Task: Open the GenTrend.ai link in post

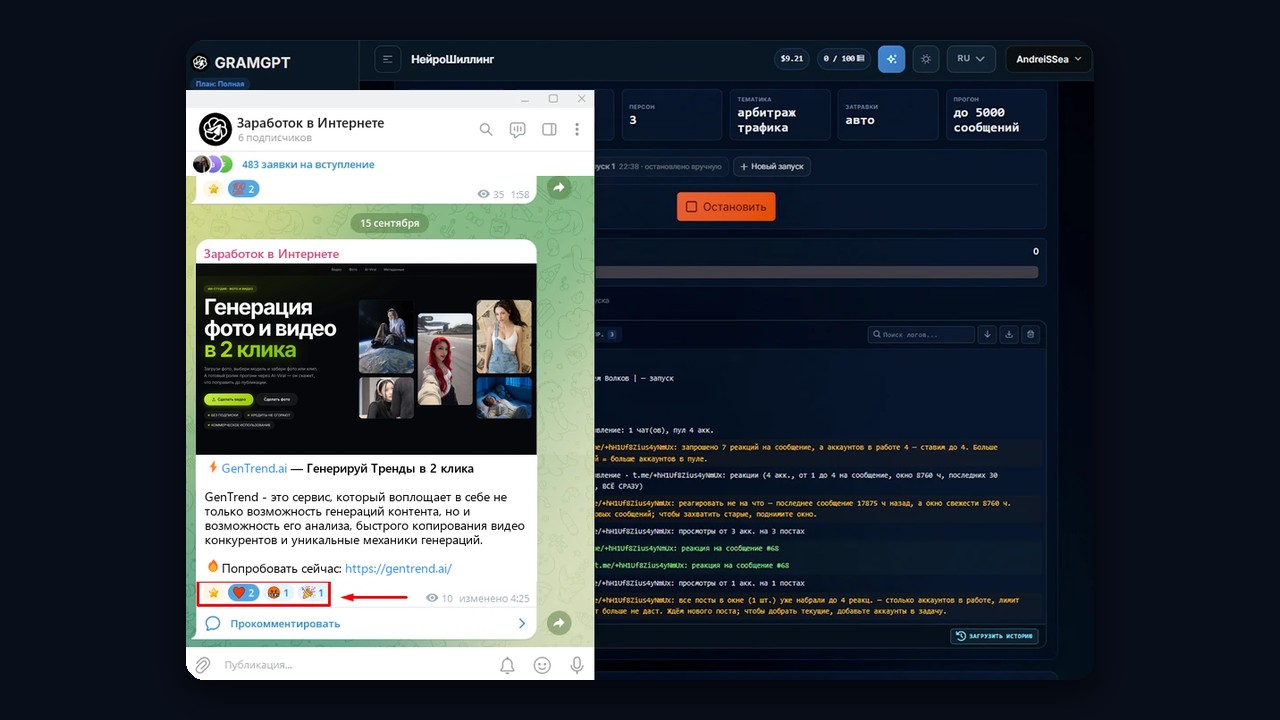Action: (254, 468)
